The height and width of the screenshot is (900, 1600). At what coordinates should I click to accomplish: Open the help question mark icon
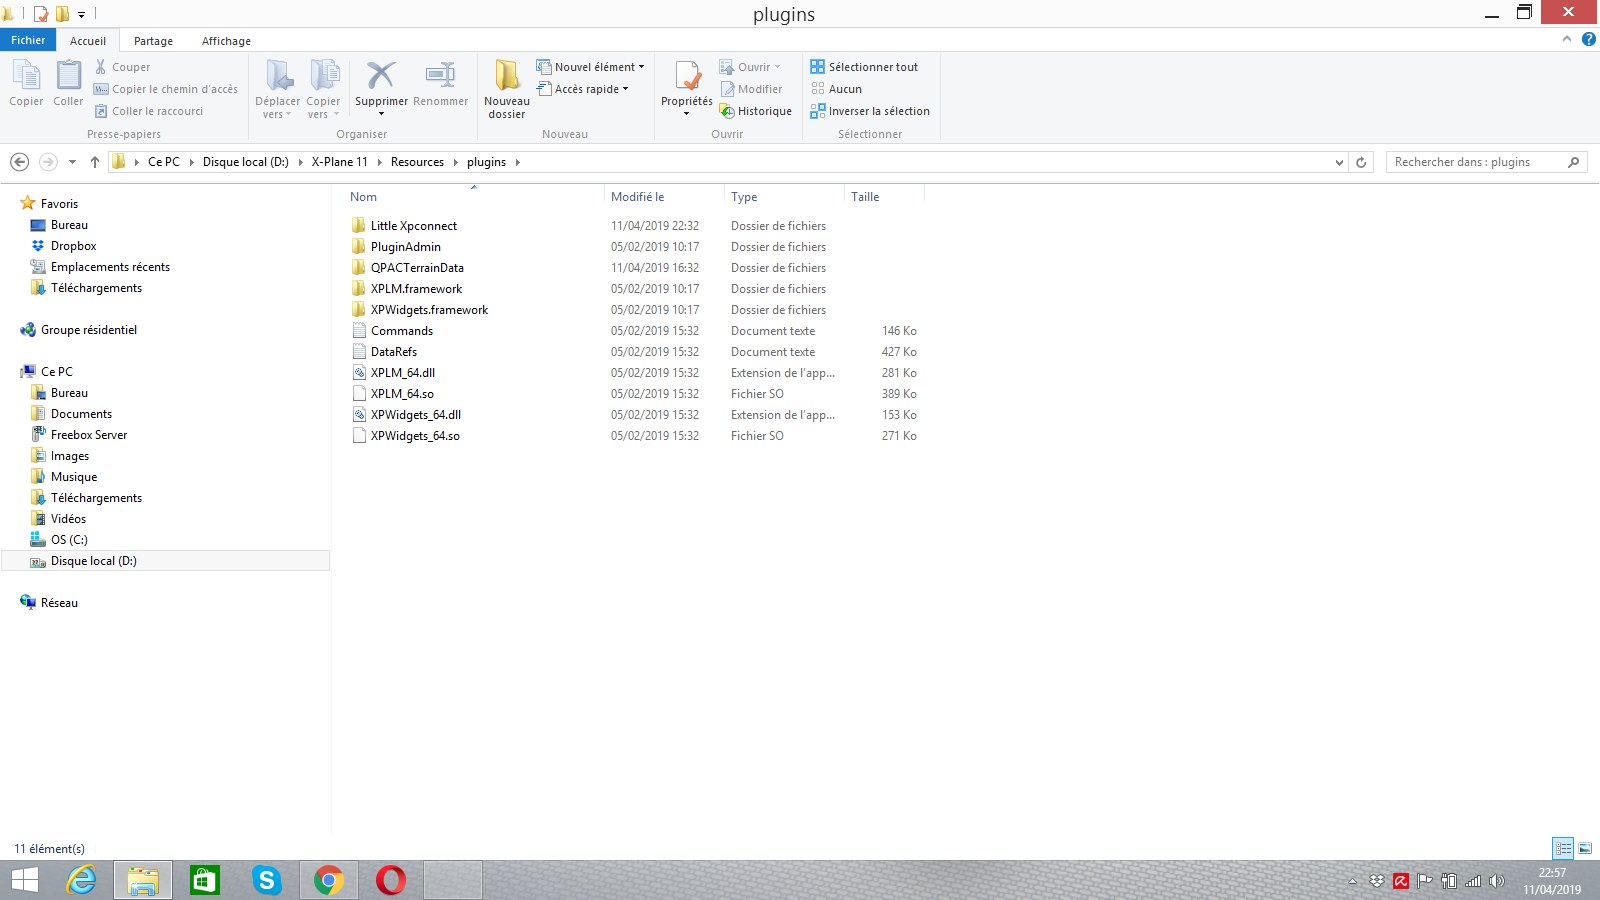(x=1589, y=39)
